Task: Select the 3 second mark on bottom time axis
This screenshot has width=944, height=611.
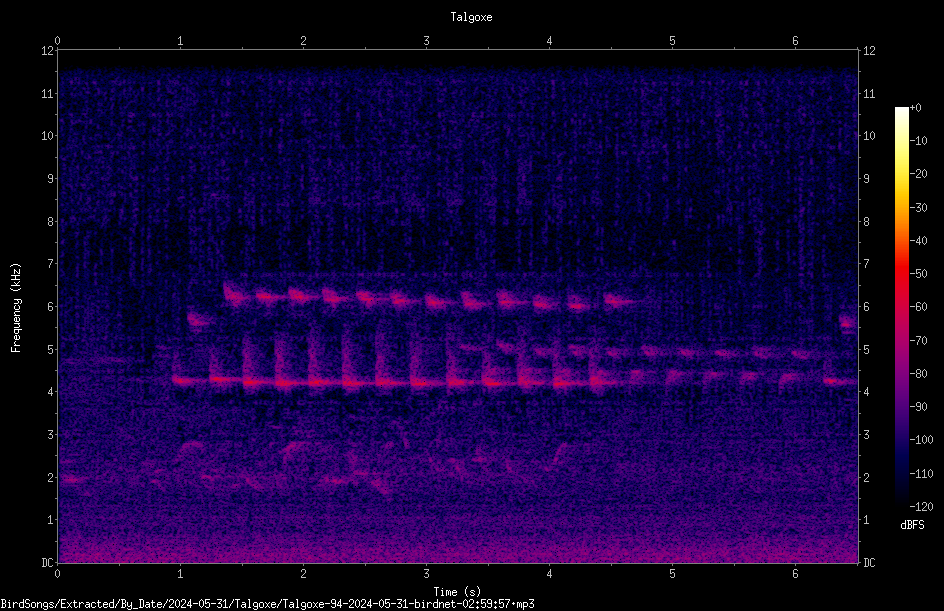Action: pyautogui.click(x=426, y=574)
